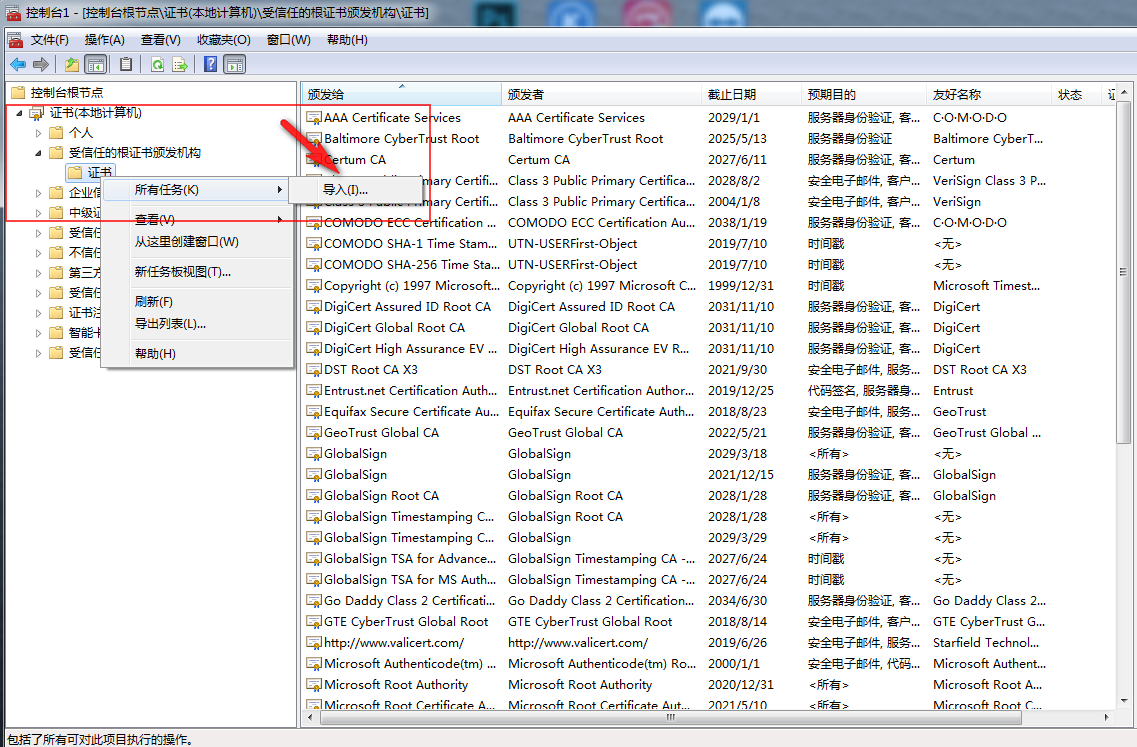Toggle the Show/Hide Console Tree toolbar icon
This screenshot has height=747, width=1137.
click(95, 65)
